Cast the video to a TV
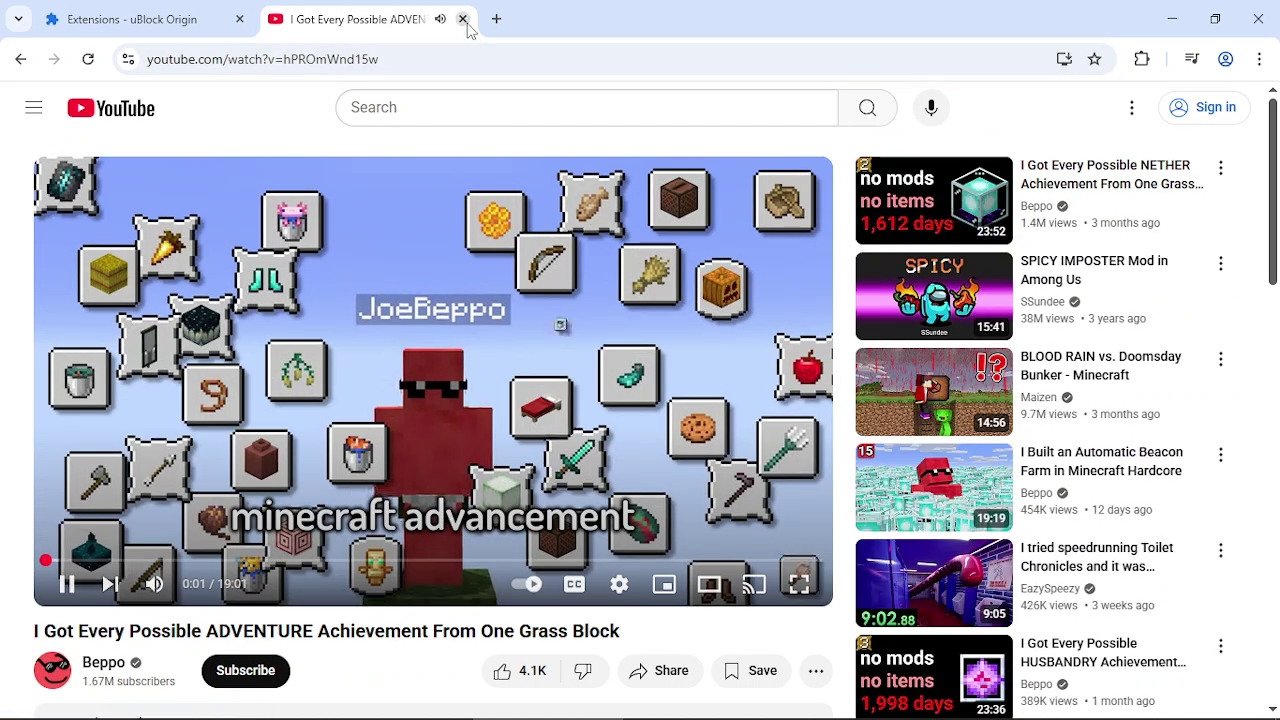This screenshot has height=720, width=1280. (754, 585)
